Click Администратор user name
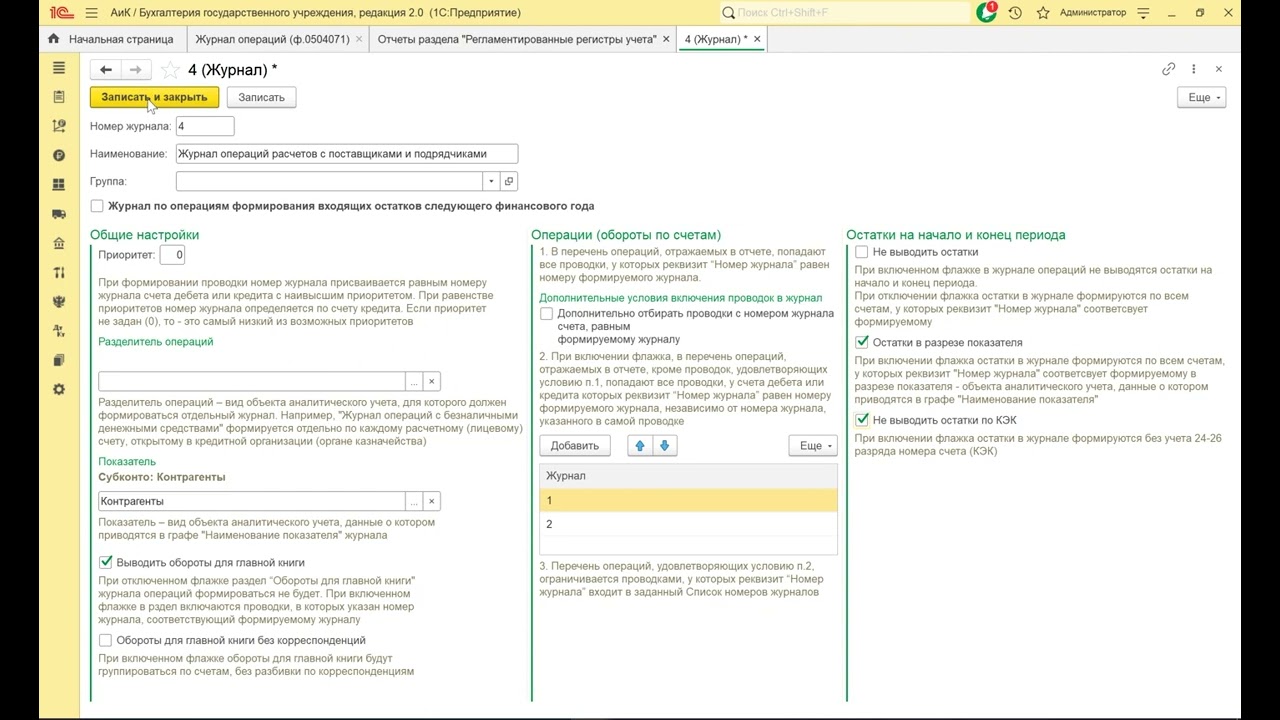 [x=1093, y=13]
